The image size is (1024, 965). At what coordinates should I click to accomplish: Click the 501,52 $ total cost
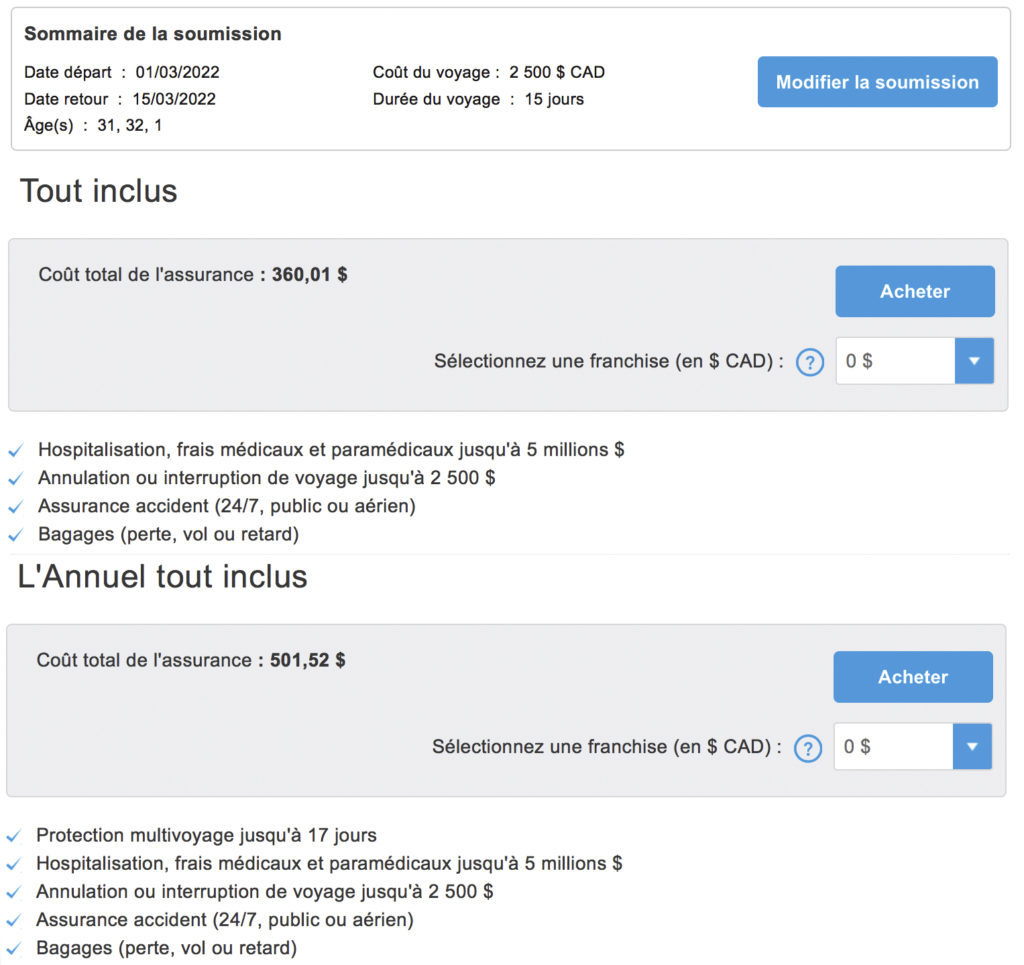click(308, 660)
